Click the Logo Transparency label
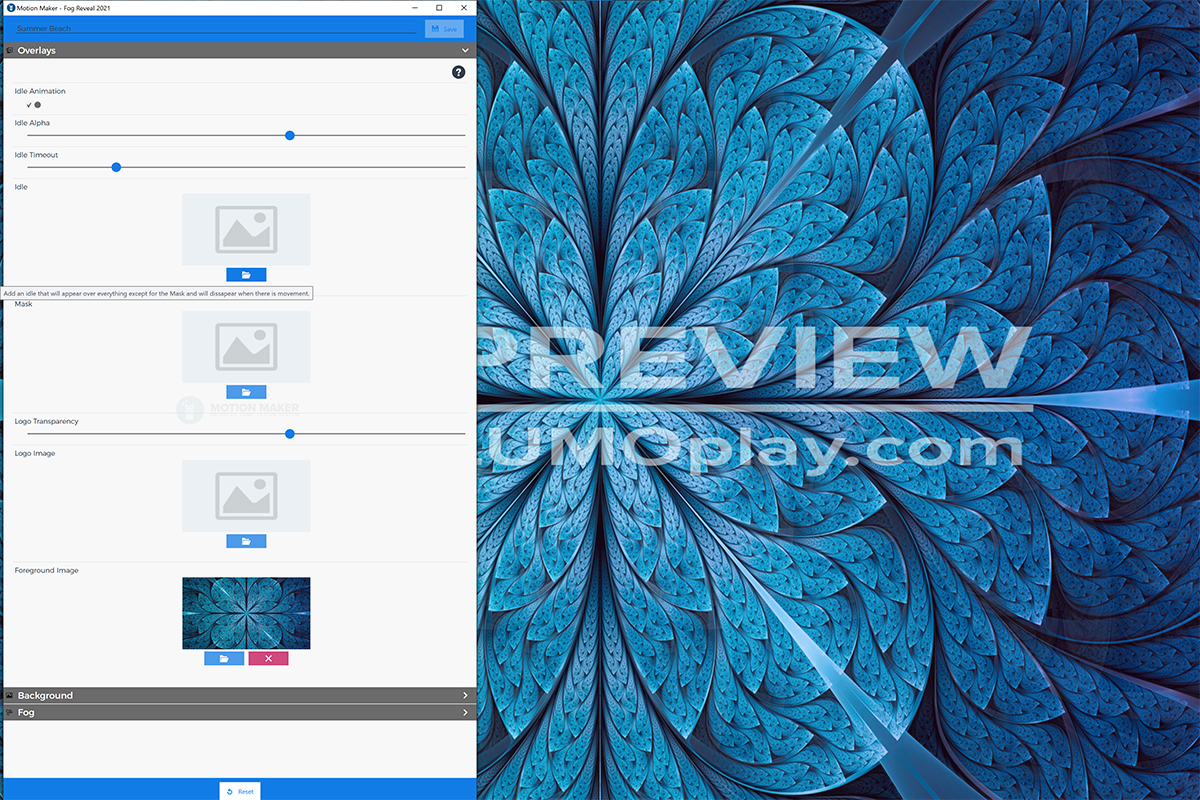This screenshot has height=800, width=1200. [47, 421]
